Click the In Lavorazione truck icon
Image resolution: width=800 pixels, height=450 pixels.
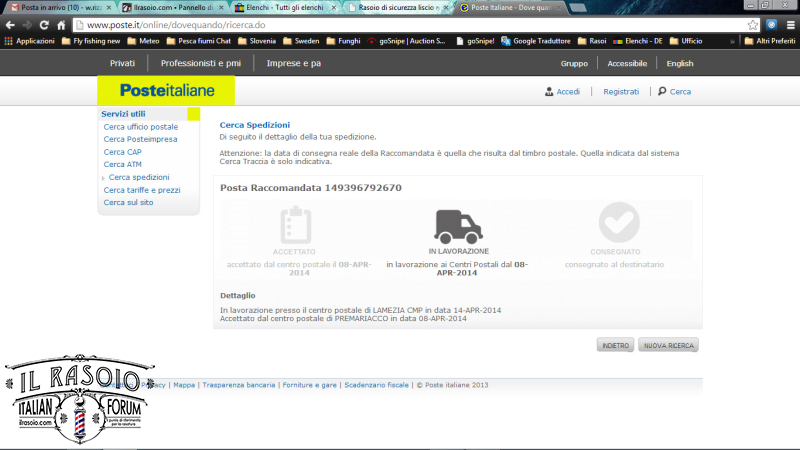(458, 227)
